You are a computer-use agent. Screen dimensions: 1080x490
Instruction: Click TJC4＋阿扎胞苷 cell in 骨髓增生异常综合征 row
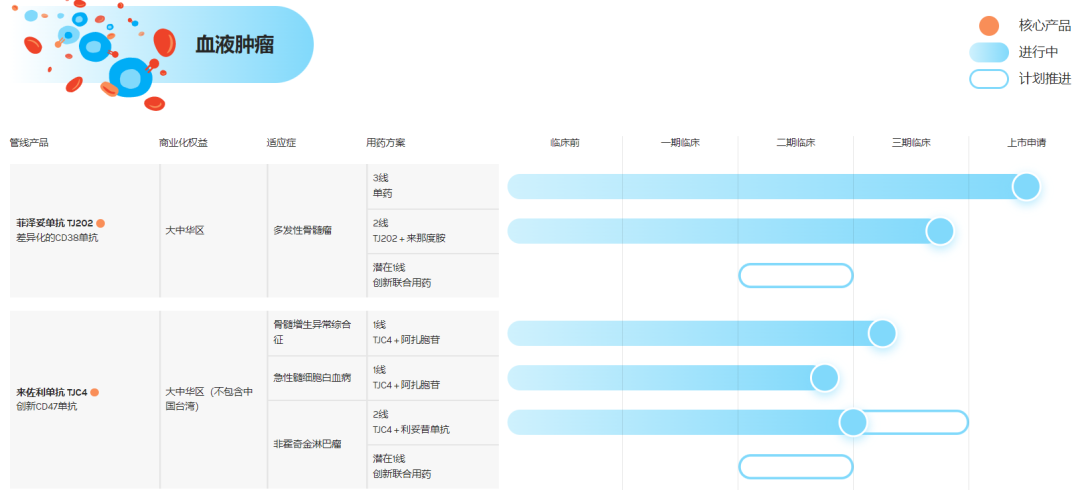[433, 333]
